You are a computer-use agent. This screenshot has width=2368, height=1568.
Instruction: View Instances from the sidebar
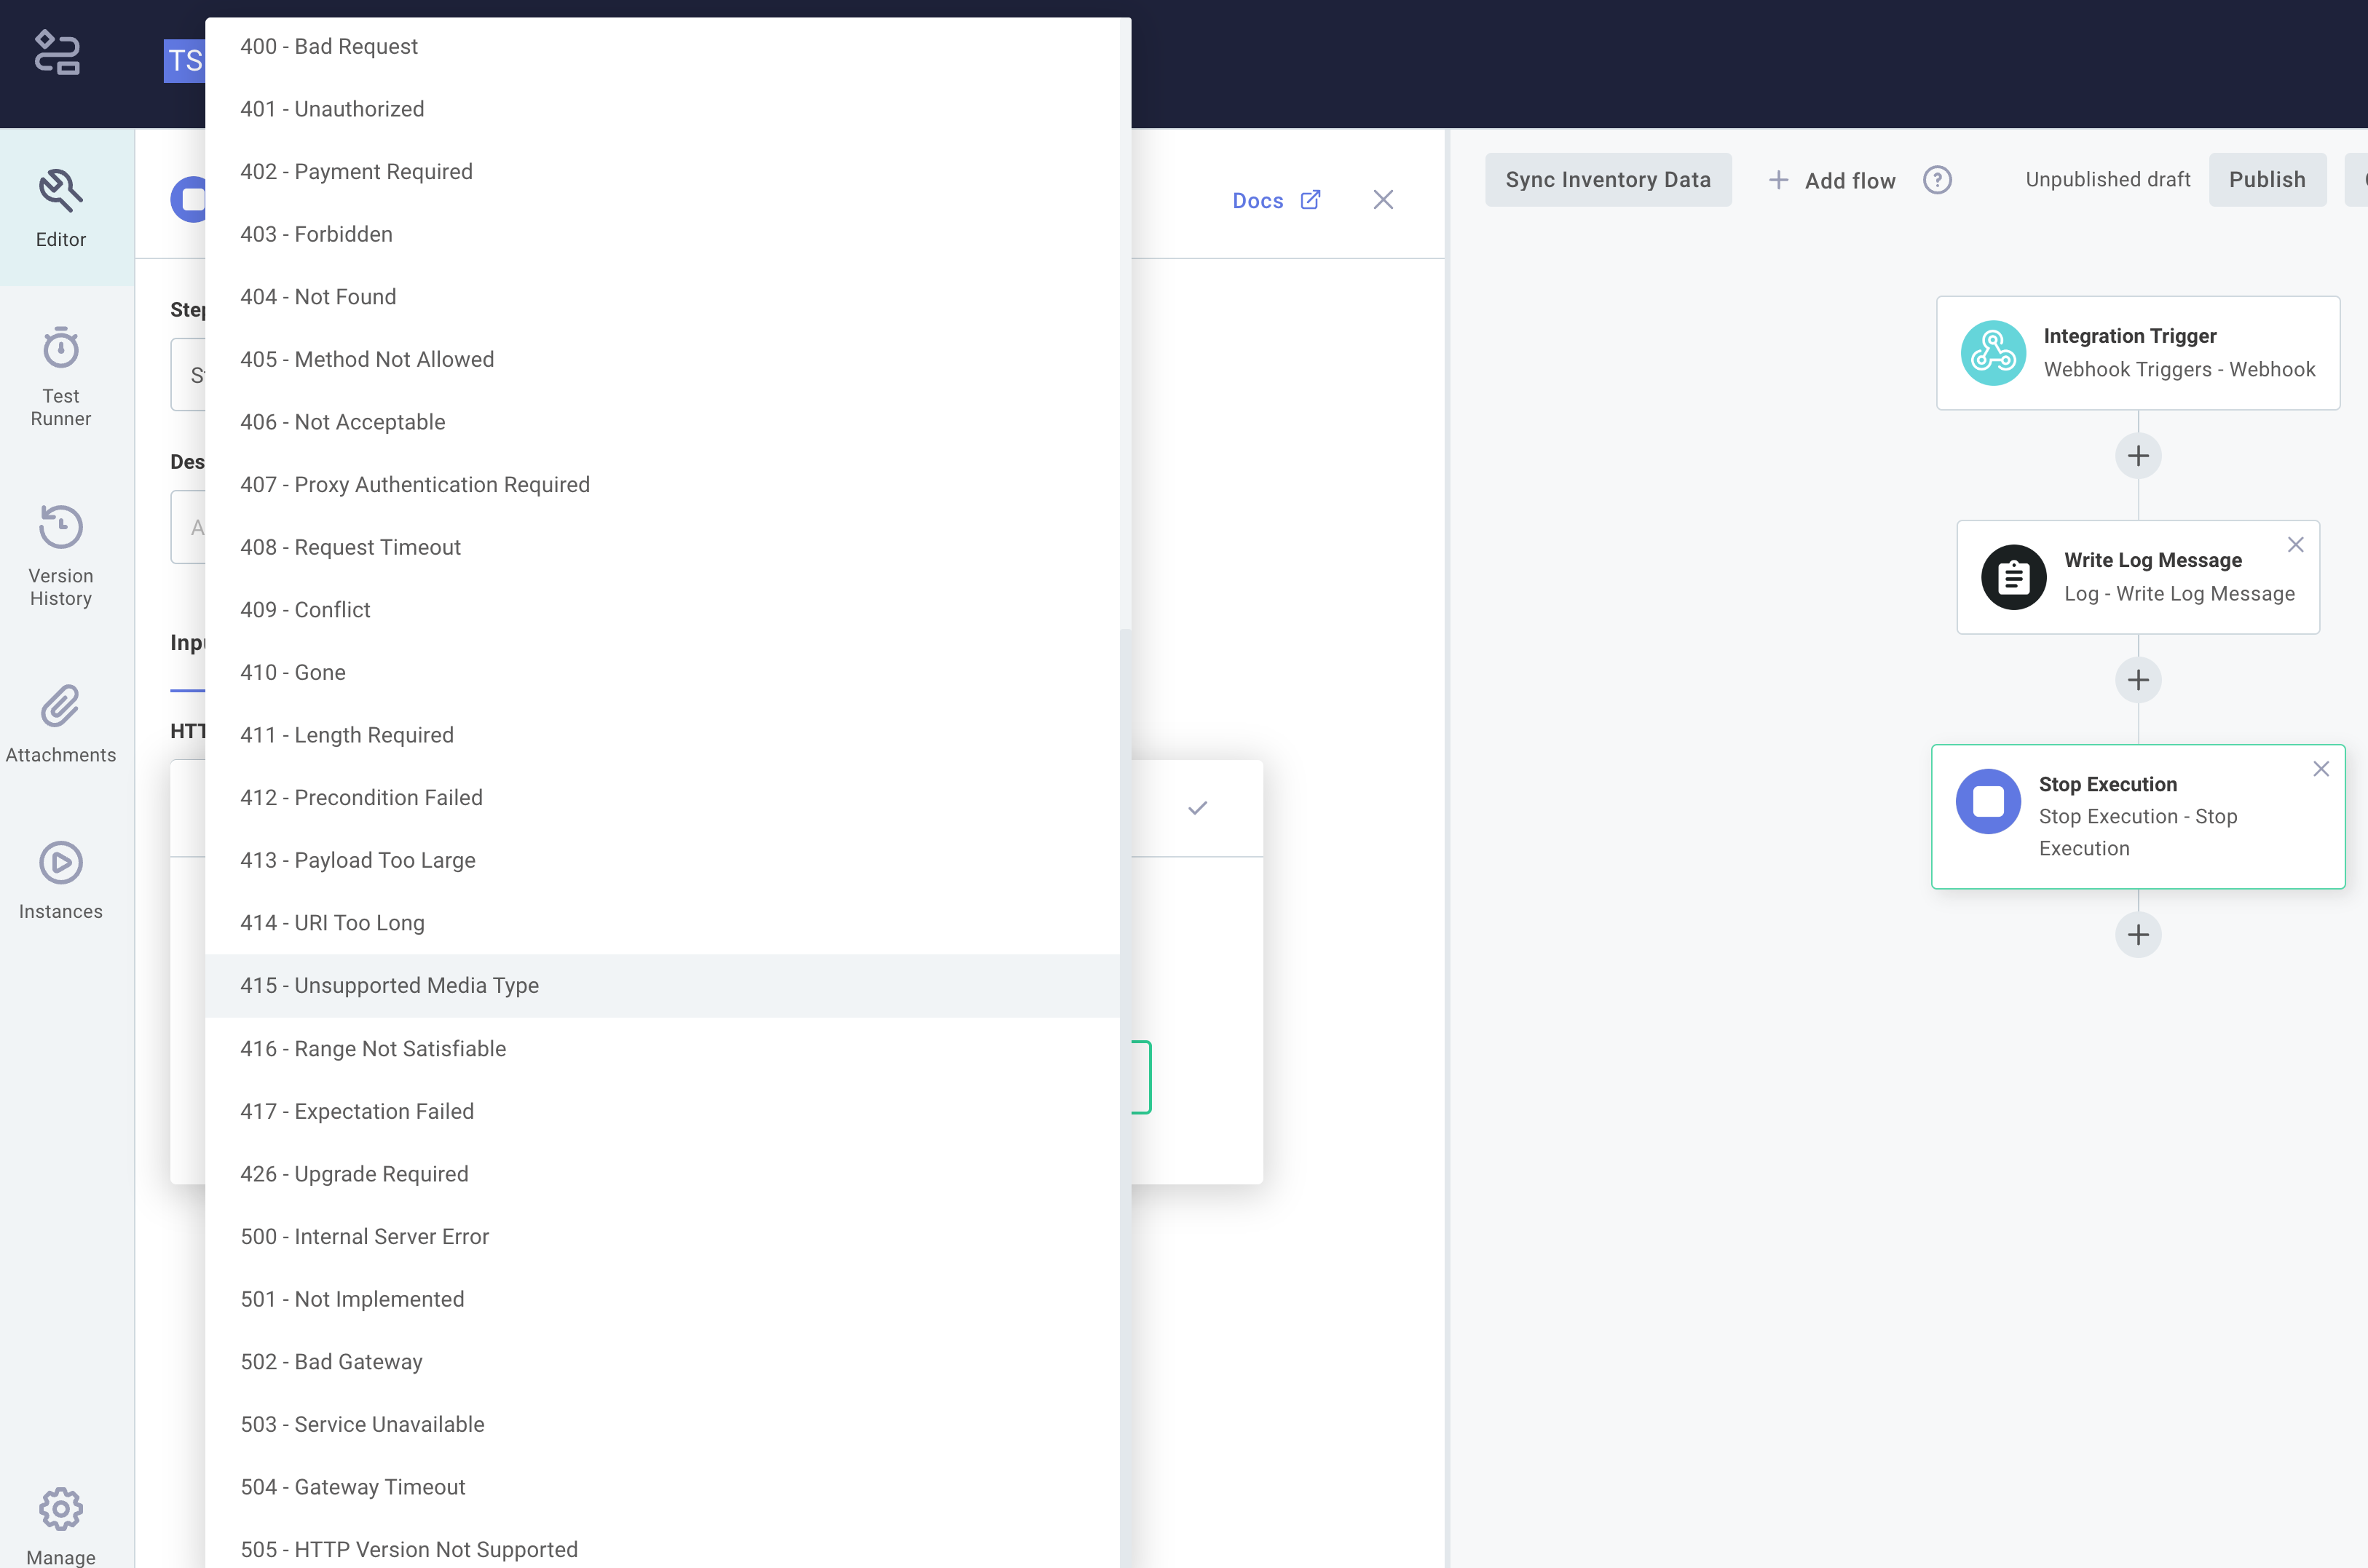click(x=60, y=880)
